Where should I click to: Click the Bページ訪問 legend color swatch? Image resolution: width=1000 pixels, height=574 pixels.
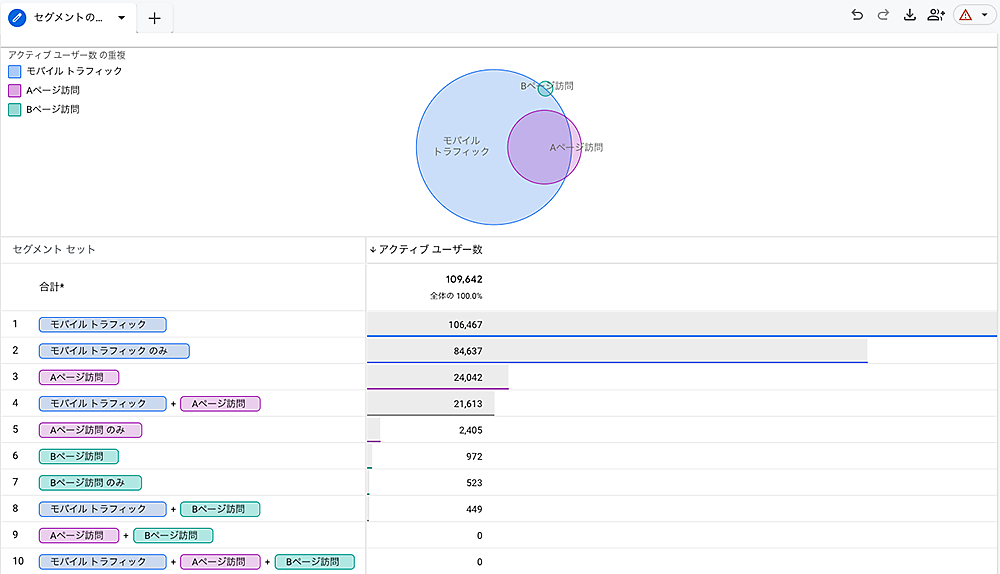pos(15,109)
